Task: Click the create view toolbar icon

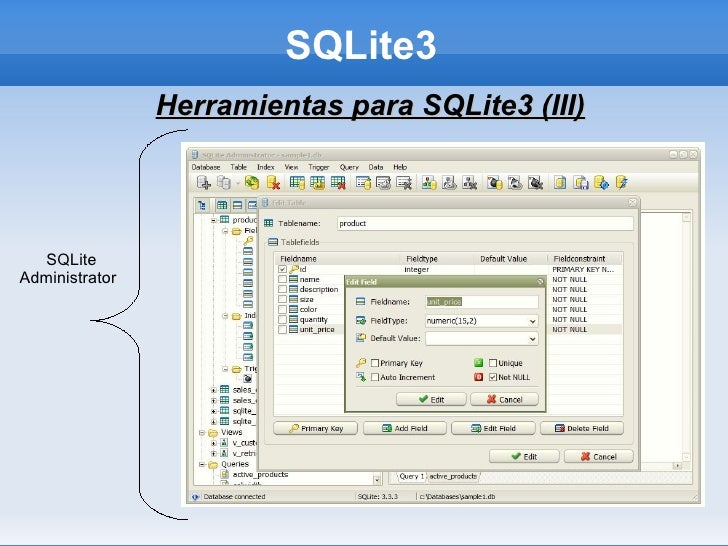Action: pos(429,183)
